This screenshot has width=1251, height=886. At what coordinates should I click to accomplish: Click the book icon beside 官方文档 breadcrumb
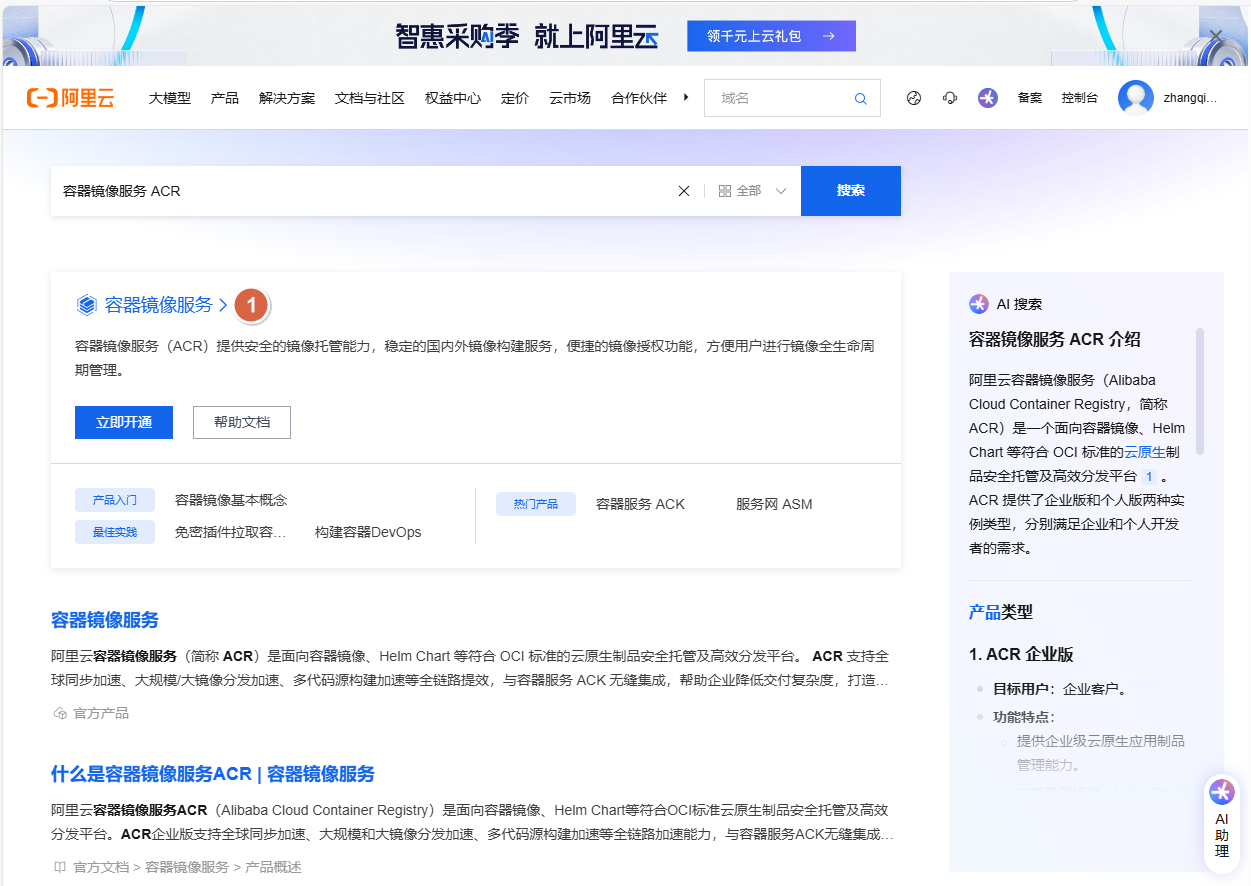(x=59, y=867)
